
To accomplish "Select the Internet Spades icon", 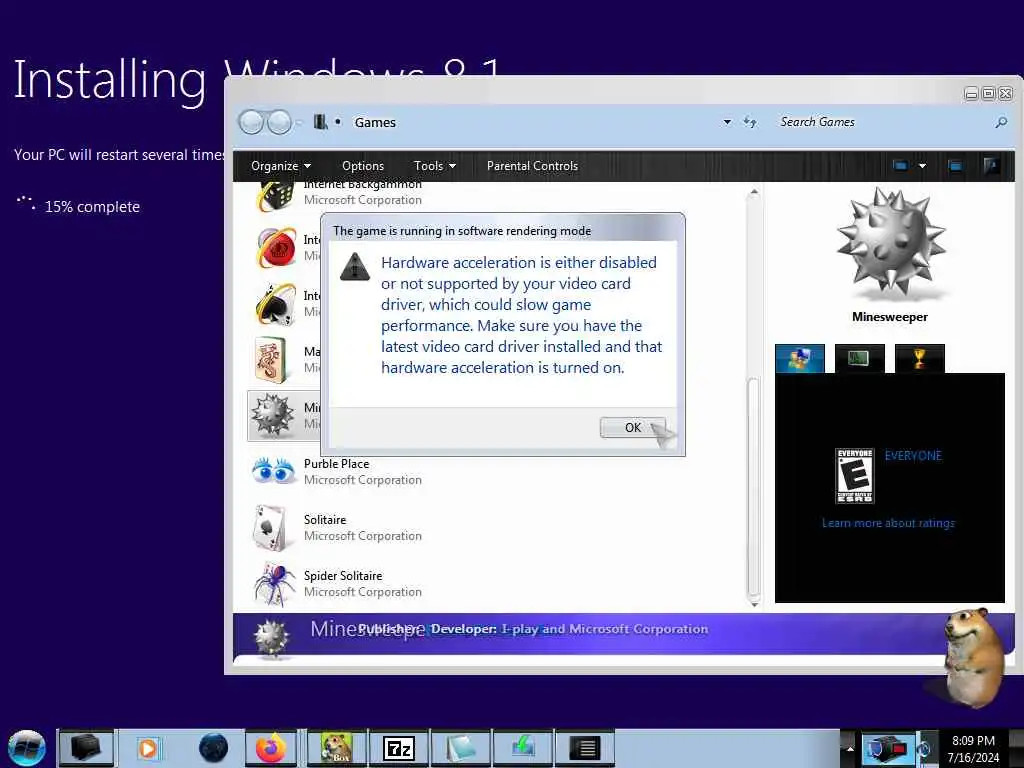I will [276, 304].
